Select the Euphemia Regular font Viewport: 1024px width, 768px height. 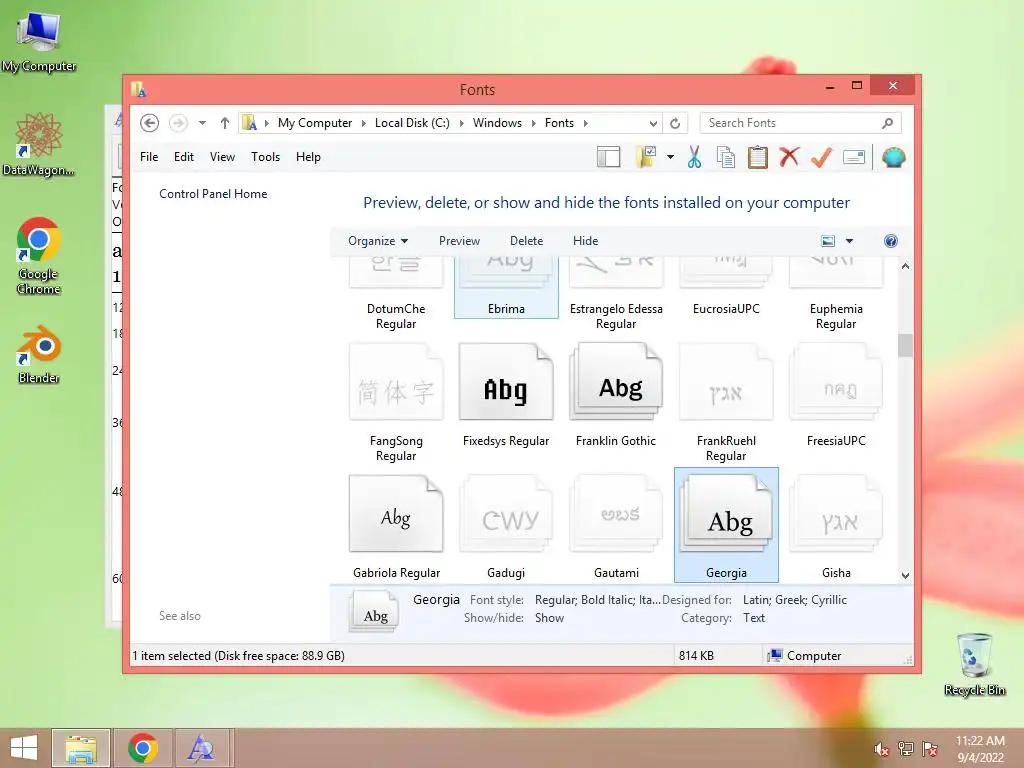836,293
